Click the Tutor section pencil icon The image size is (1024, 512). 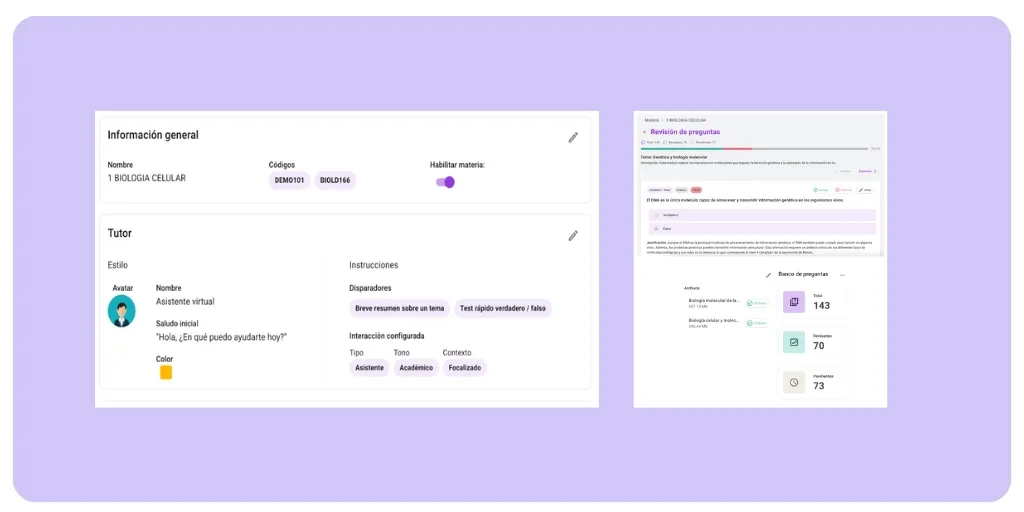point(573,236)
